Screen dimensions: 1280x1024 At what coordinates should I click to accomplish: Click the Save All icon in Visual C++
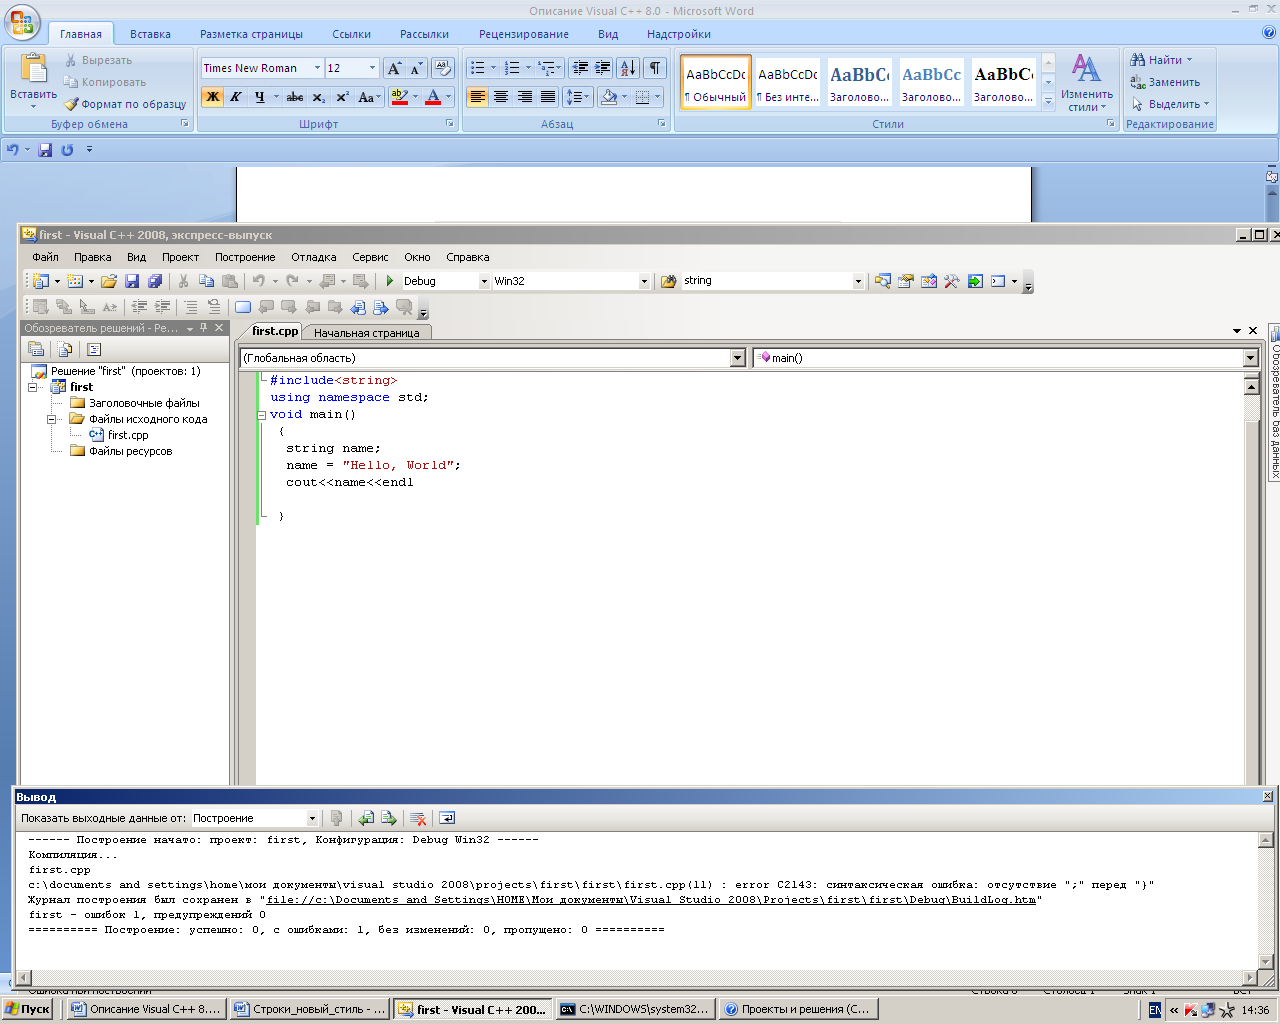tap(155, 281)
